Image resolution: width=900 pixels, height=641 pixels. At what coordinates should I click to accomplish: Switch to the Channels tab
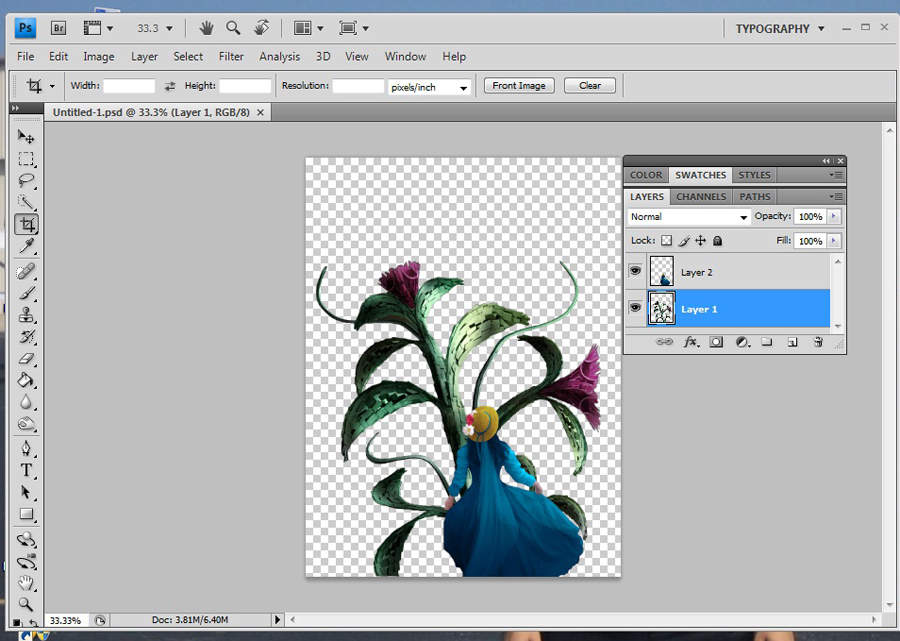[x=701, y=197]
